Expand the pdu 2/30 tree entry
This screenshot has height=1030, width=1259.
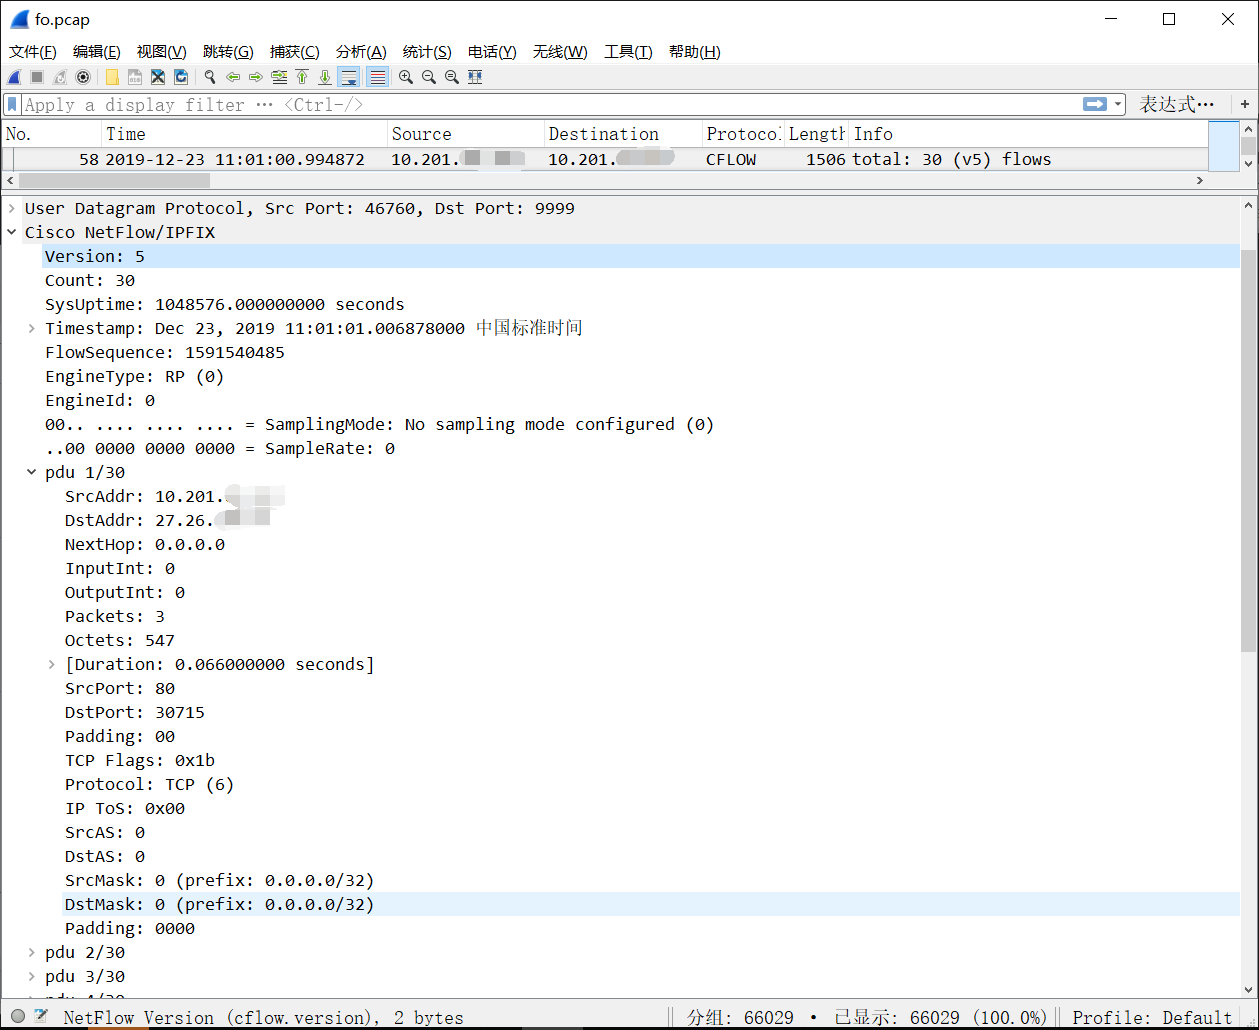pos(31,951)
